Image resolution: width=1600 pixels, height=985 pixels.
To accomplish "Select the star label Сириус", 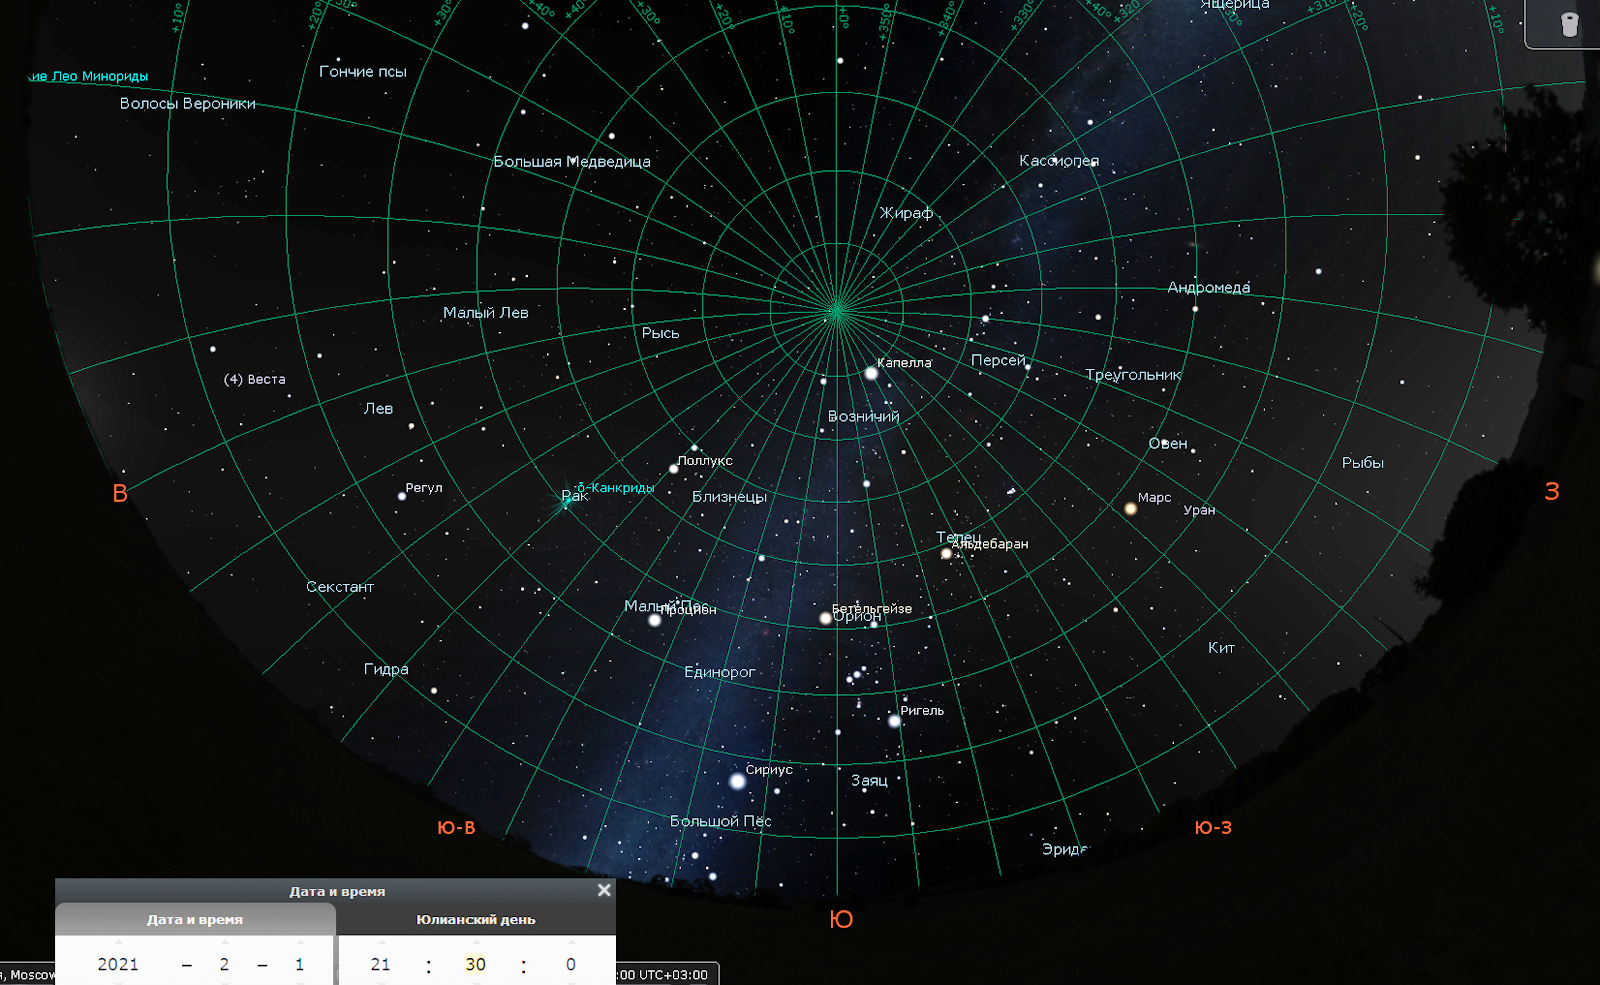I will point(768,770).
